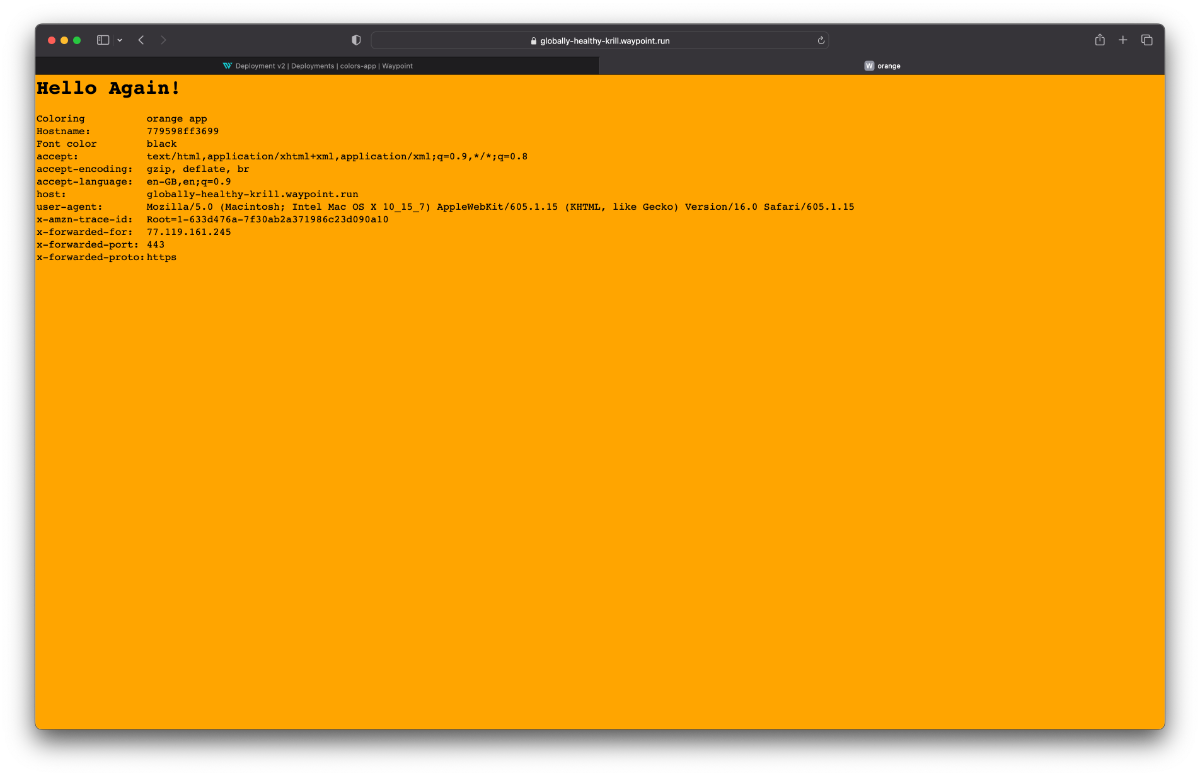Click the x-forwarded-port value 443
The width and height of the screenshot is (1200, 776).
coord(156,244)
